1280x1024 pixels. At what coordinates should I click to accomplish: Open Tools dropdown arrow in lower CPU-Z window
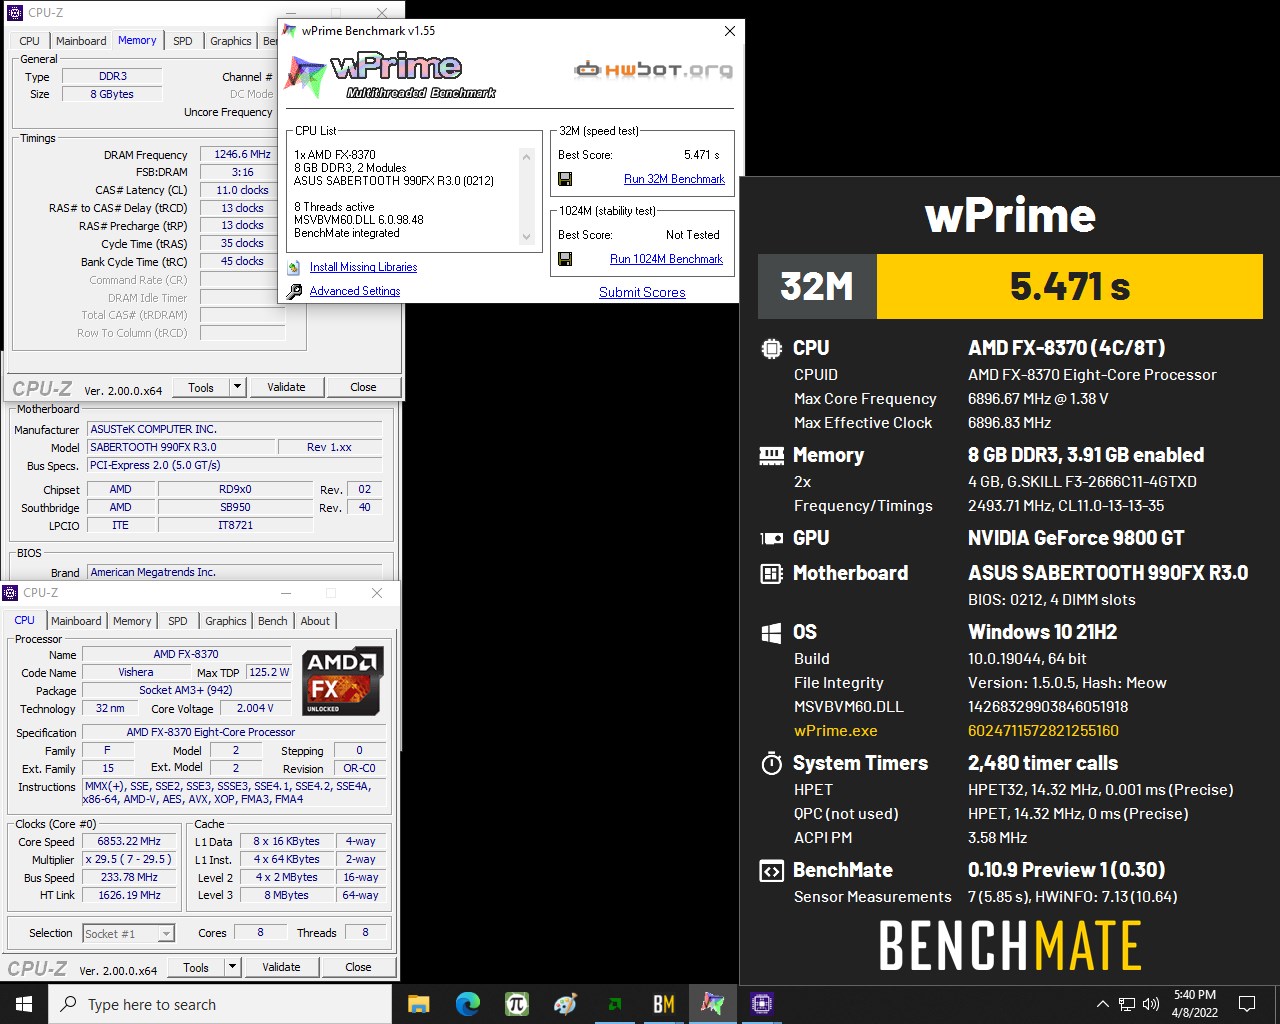pos(232,967)
